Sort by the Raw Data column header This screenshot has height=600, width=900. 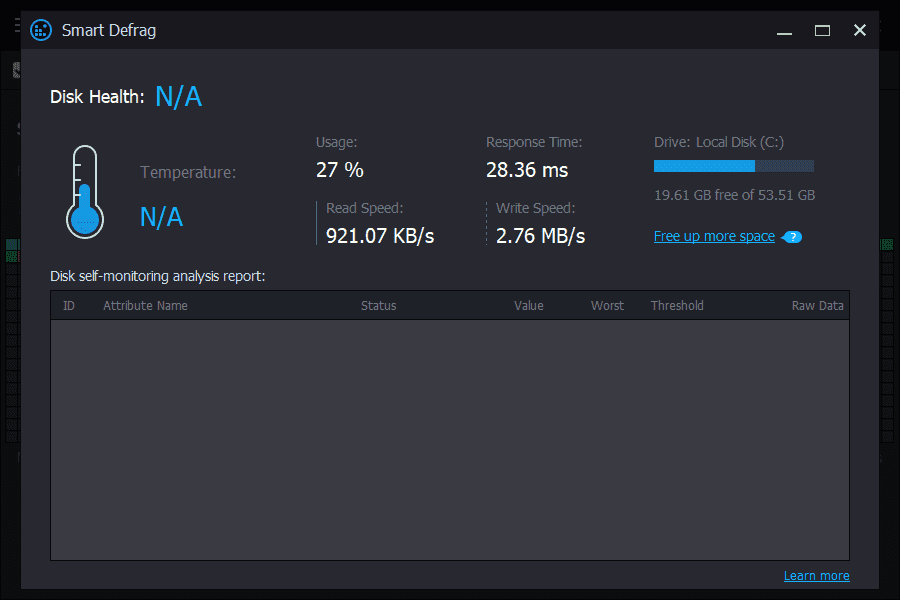click(x=817, y=305)
